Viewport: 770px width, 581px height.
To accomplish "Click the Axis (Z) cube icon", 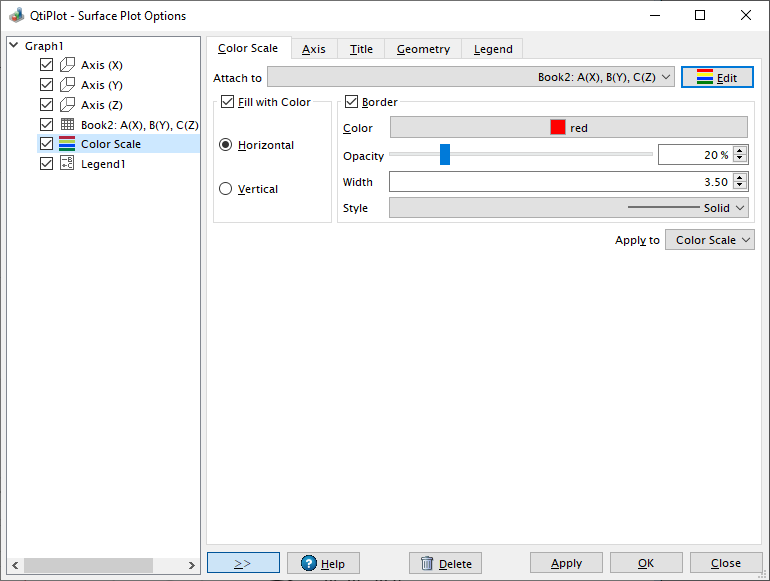I will point(67,105).
